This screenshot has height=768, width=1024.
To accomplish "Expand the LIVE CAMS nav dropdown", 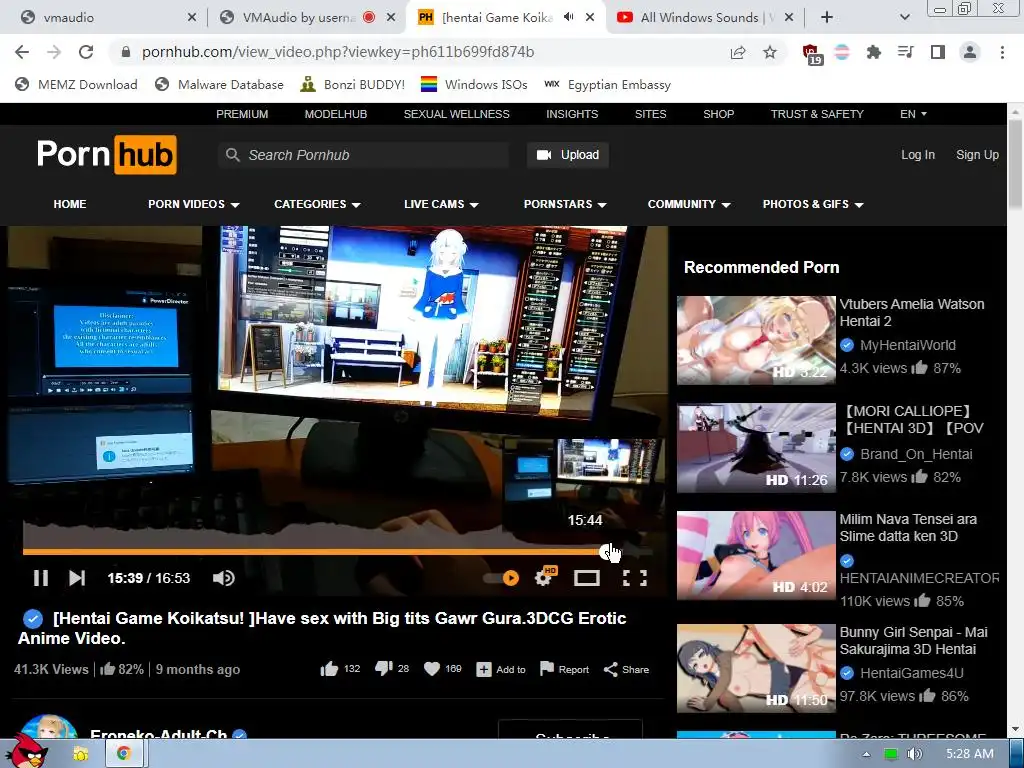I will (441, 204).
